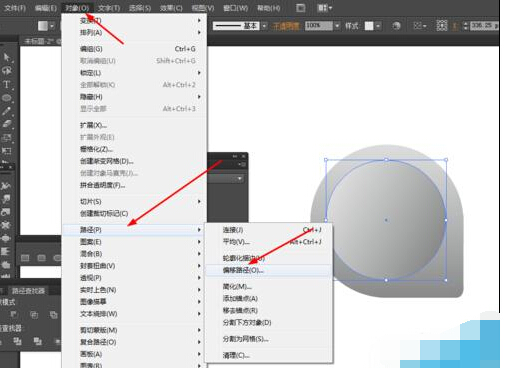The image size is (505, 368).
Task: Open the align options dropdown arrow
Action: [x=425, y=26]
